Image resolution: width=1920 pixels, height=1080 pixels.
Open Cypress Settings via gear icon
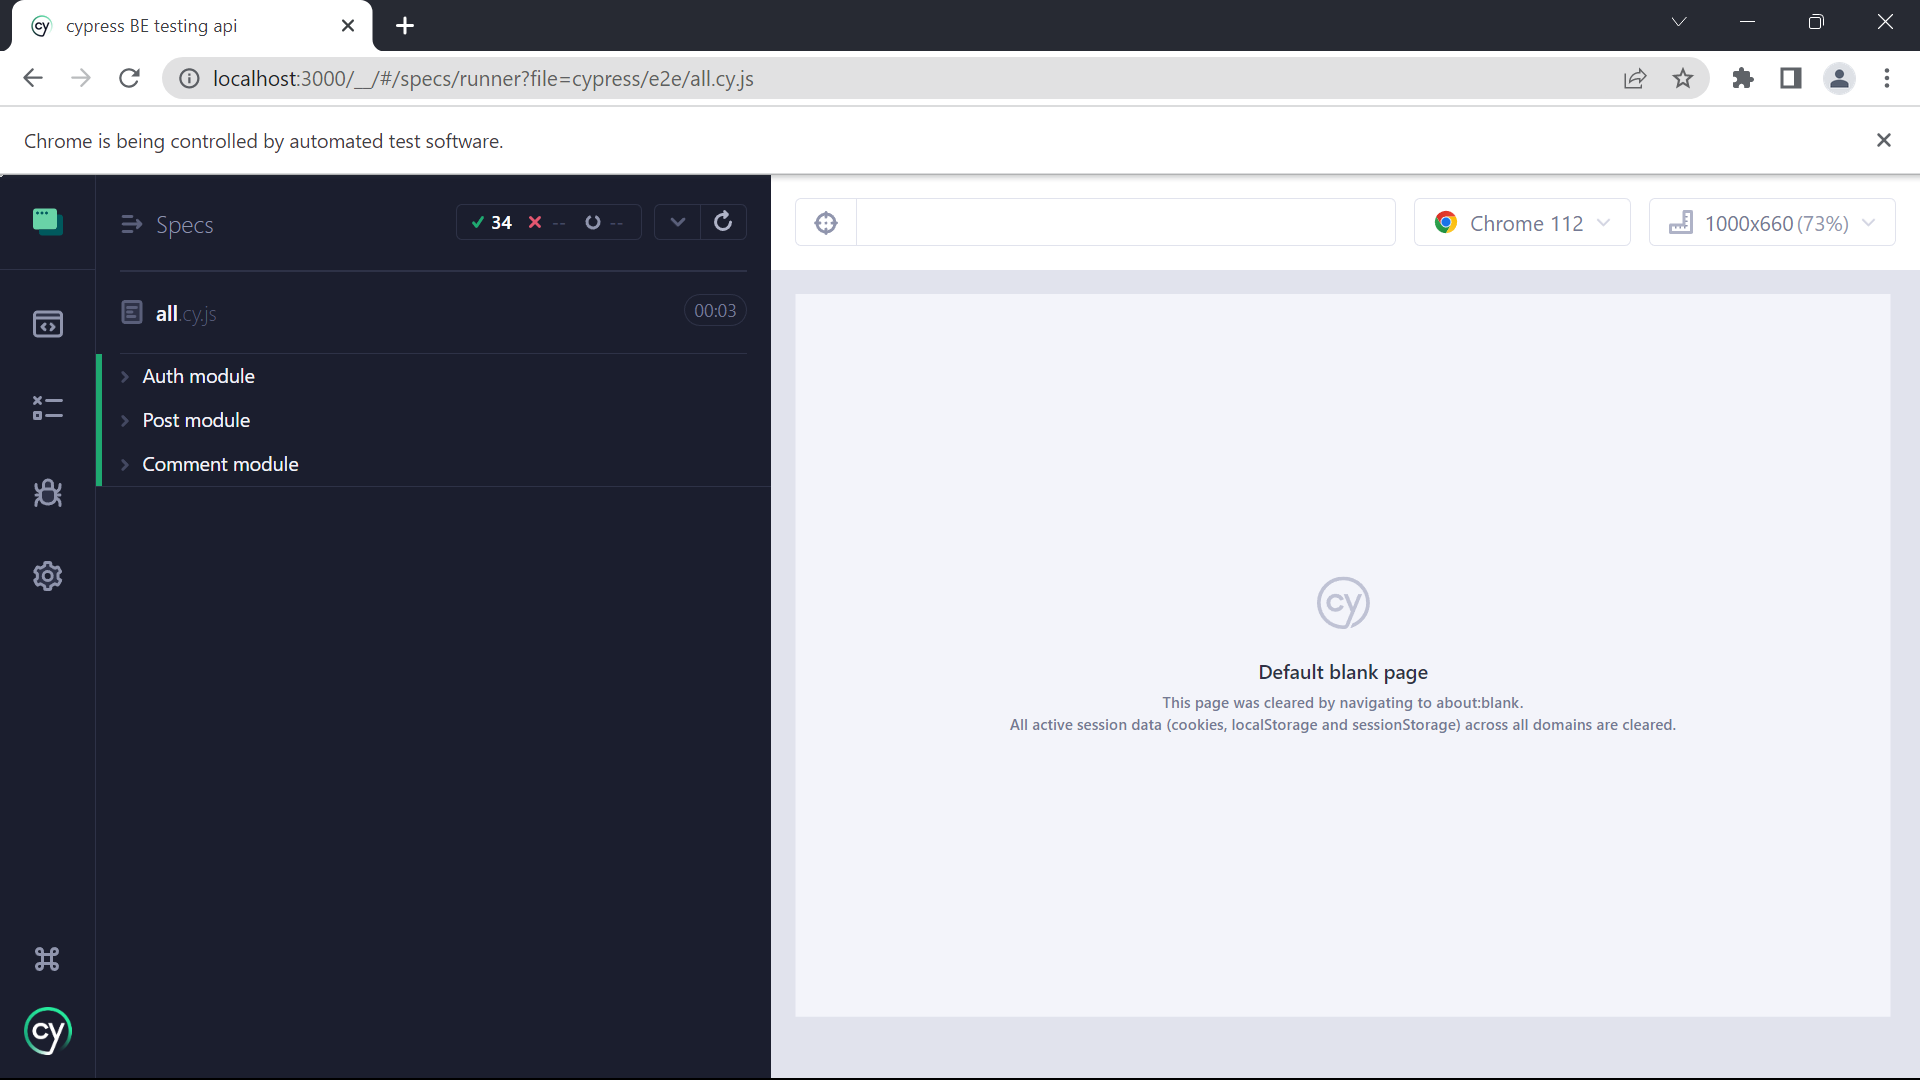coord(47,576)
